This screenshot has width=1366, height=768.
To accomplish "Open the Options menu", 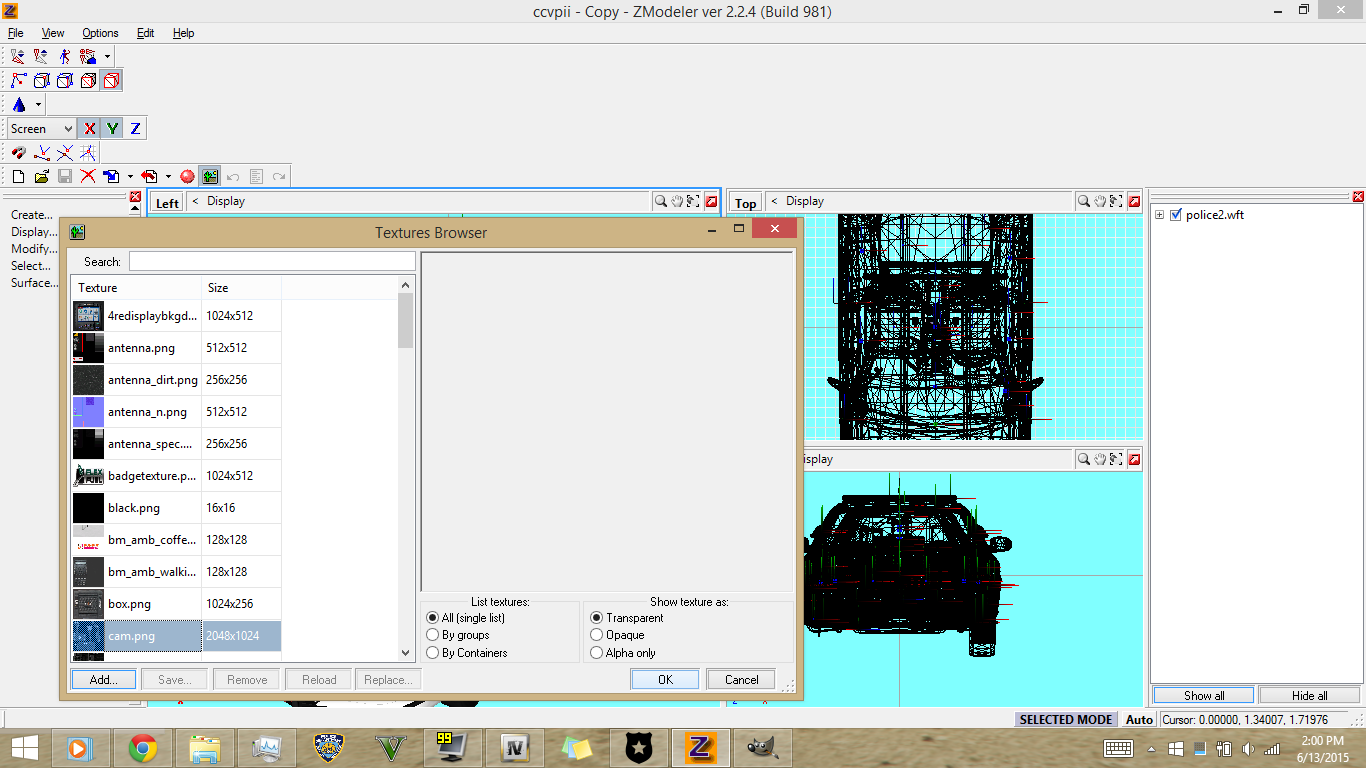I will [x=100, y=33].
